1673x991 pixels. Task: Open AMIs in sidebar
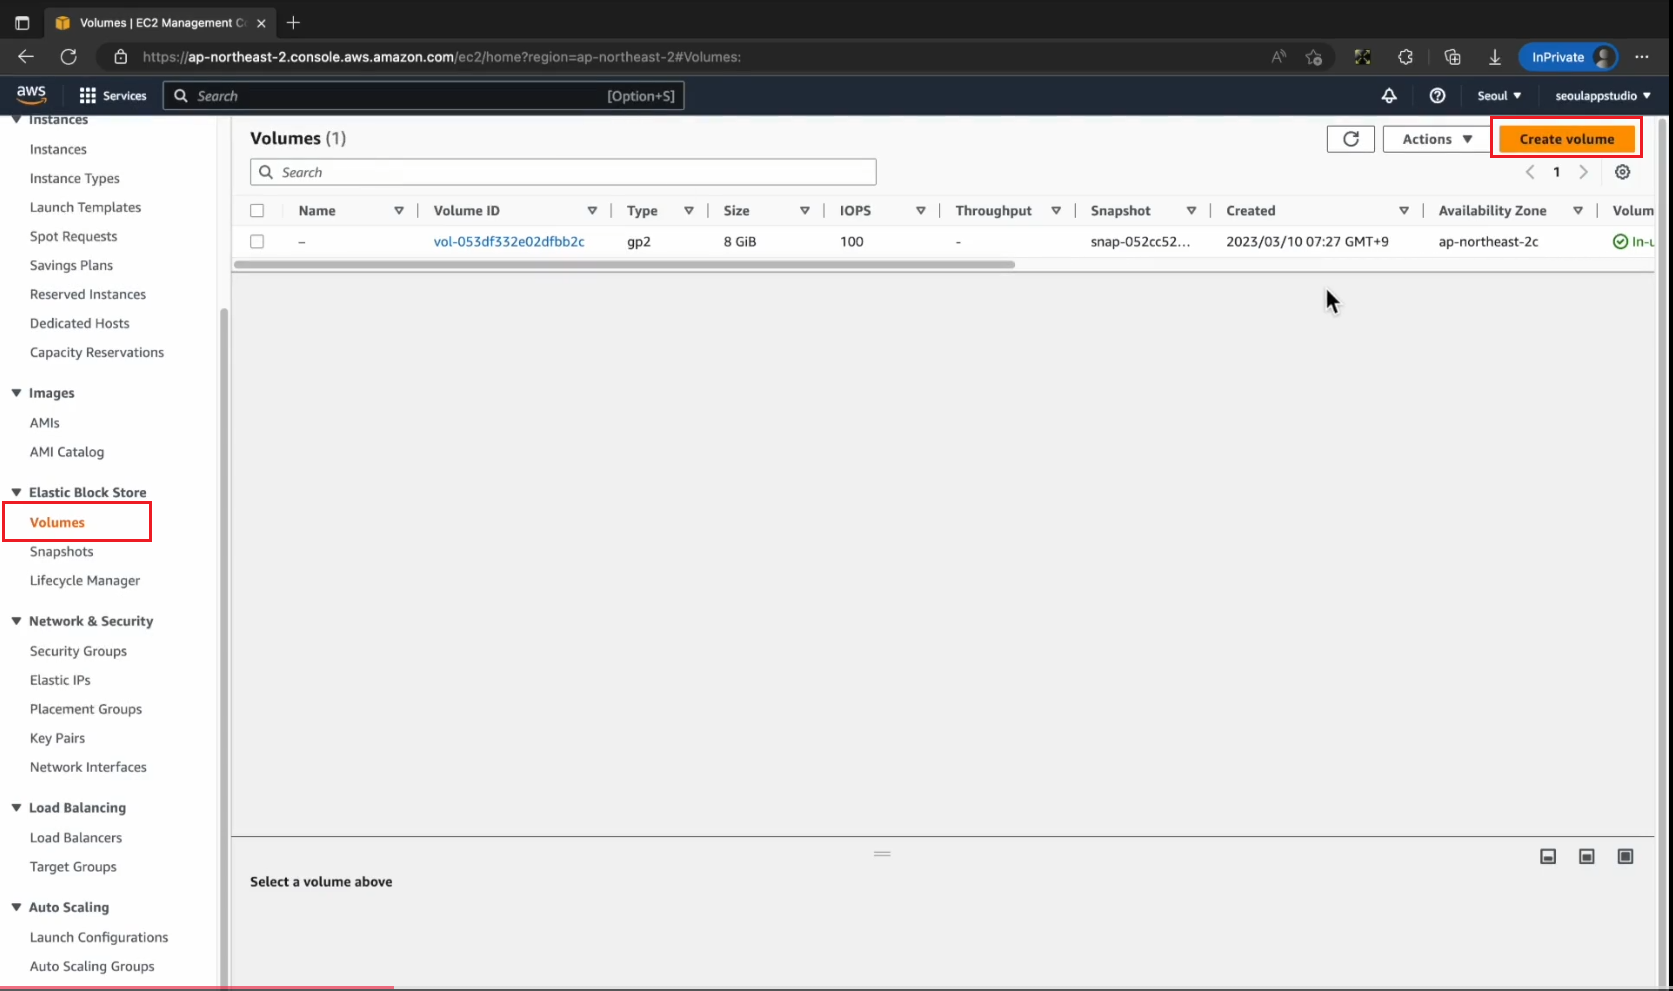point(45,423)
